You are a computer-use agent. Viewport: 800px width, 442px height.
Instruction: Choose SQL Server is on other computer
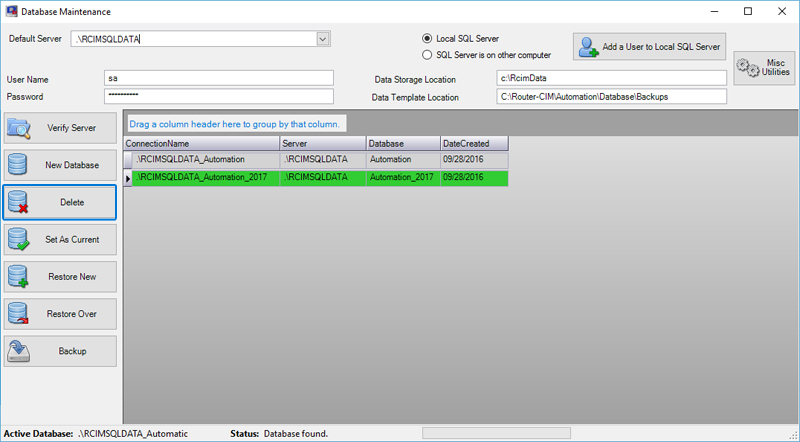click(x=428, y=55)
